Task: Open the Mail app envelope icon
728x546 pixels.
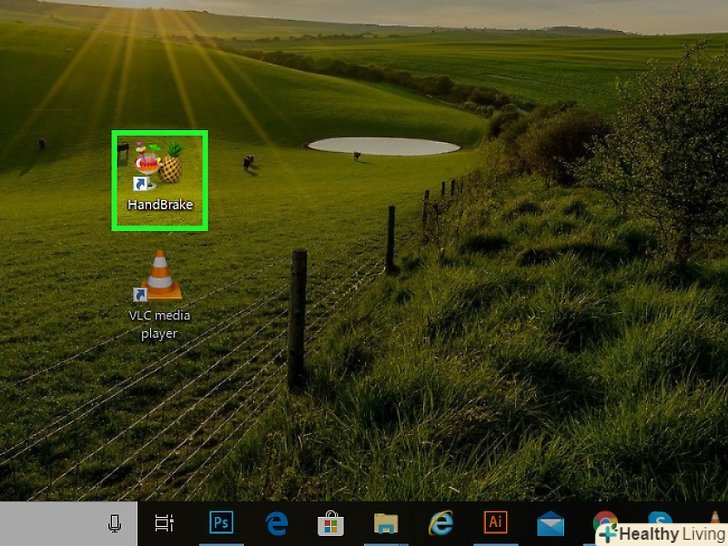Action: click(550, 523)
